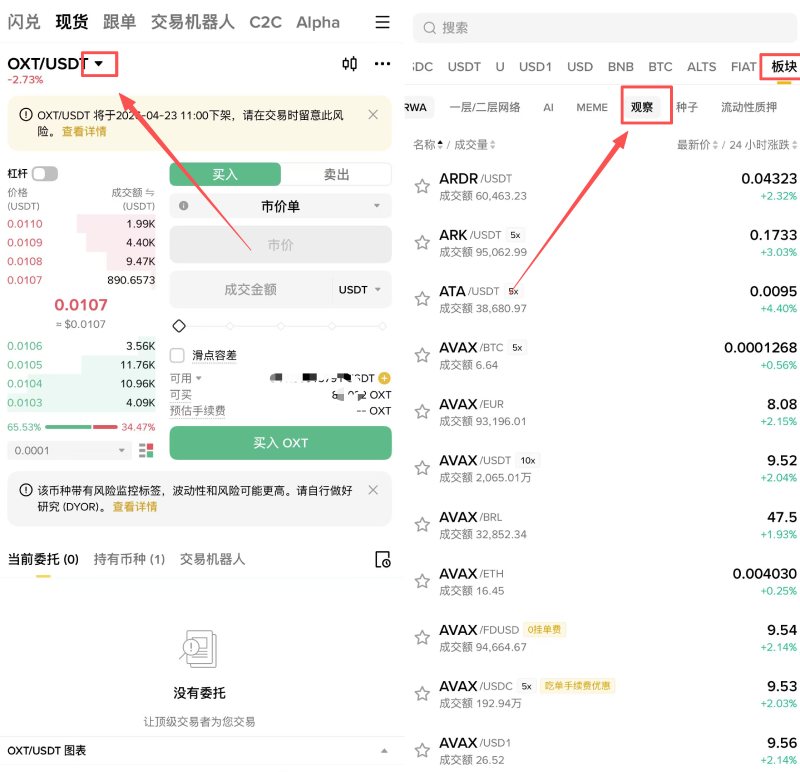The width and height of the screenshot is (800, 772).
Task: Toggle favorite star on ATA/USDT pair
Action: pos(421,299)
